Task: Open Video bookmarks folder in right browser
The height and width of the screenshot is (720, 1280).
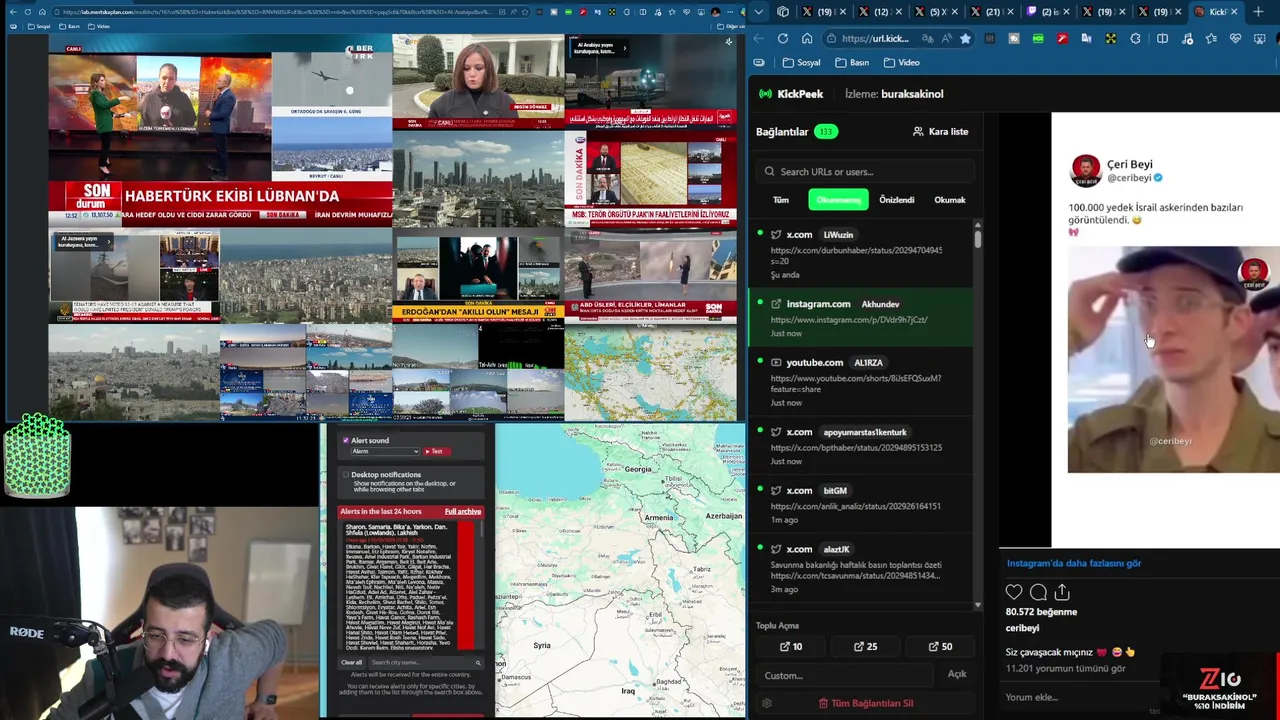Action: click(901, 62)
